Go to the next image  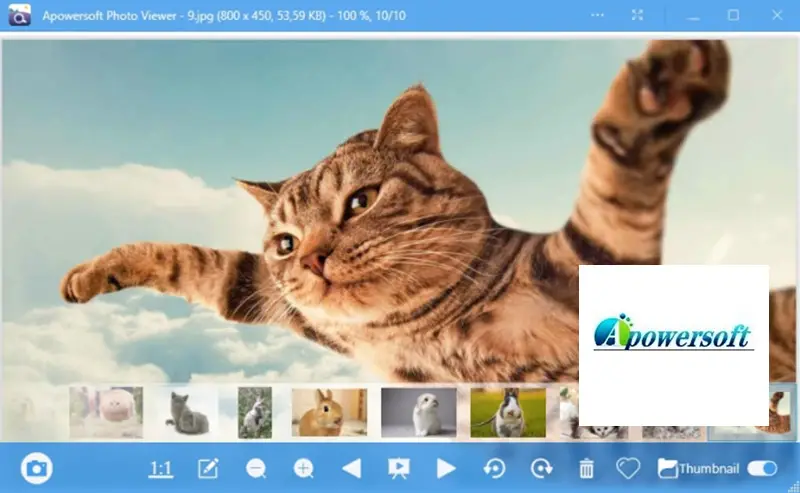tap(446, 469)
